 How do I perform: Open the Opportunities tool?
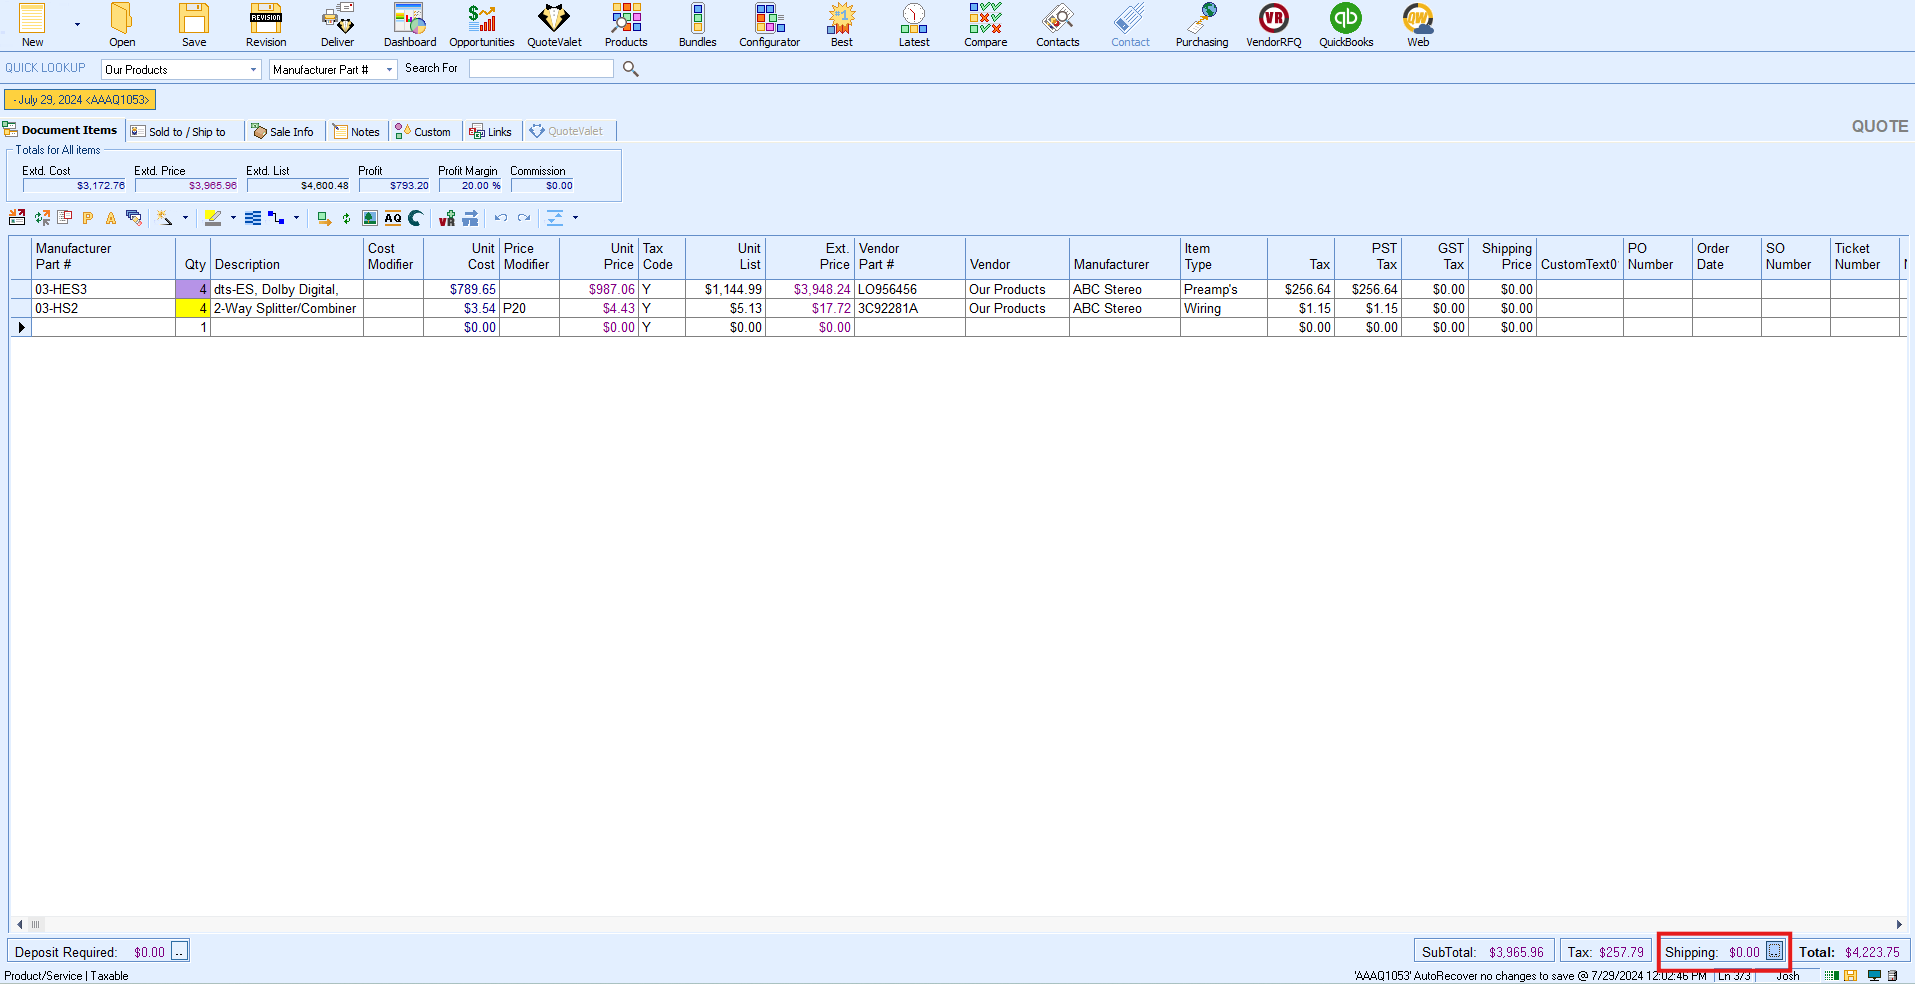pos(481,25)
